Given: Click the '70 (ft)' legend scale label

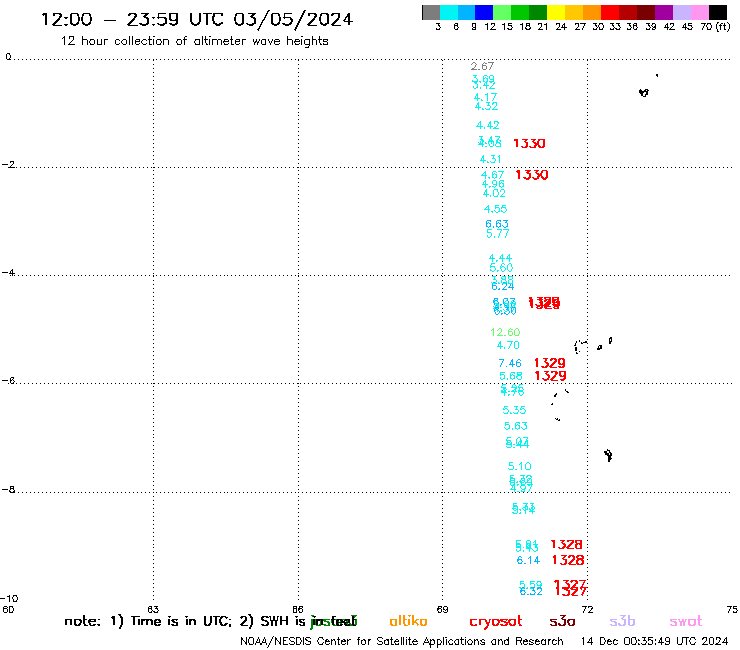Looking at the screenshot, I should [x=715, y=26].
